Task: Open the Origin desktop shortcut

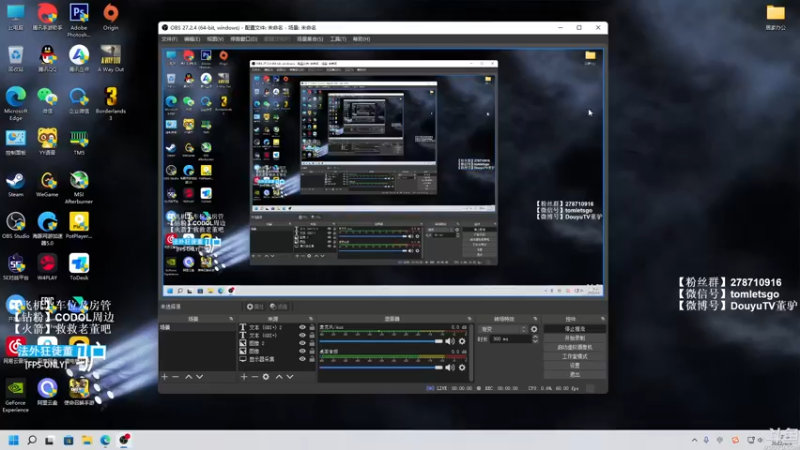Action: pos(110,17)
